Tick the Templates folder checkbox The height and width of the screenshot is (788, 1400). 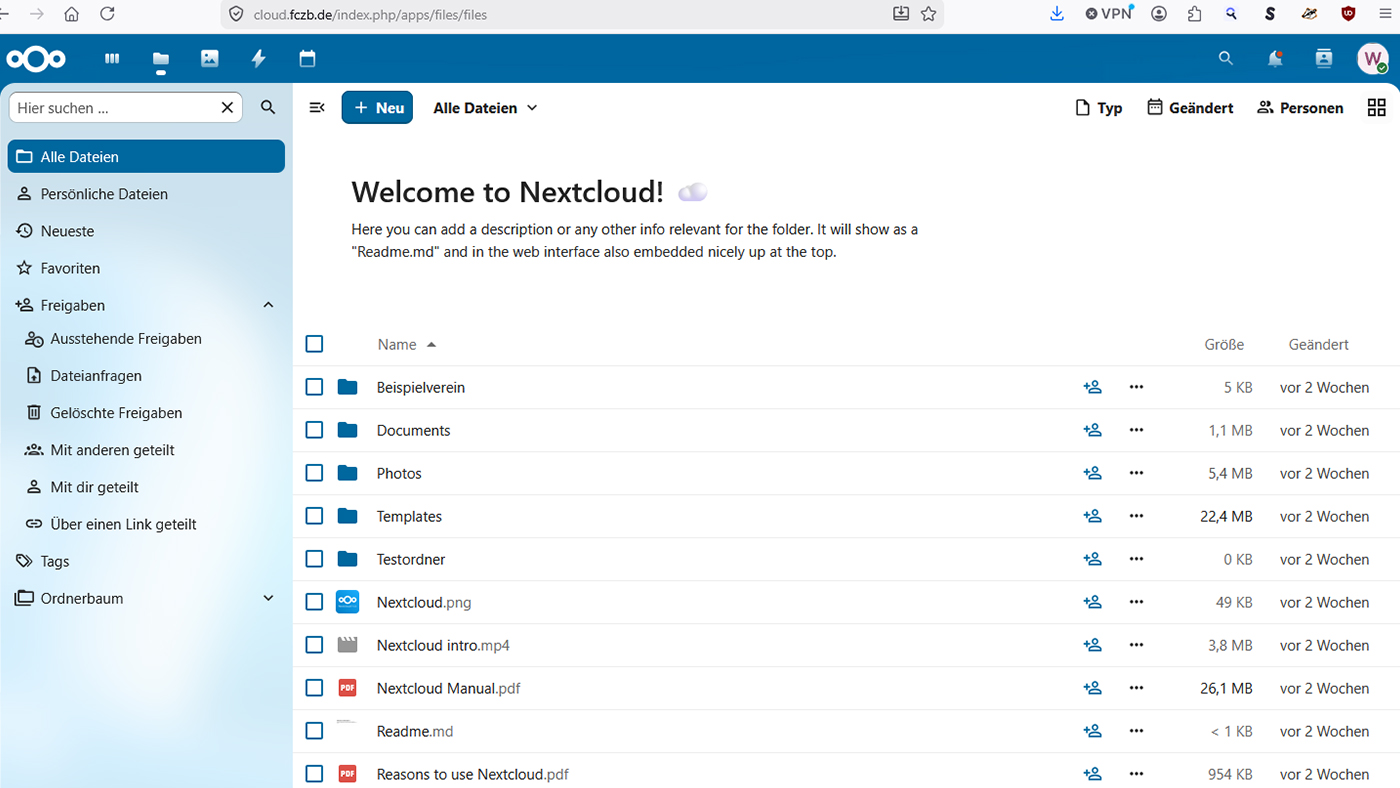[314, 516]
